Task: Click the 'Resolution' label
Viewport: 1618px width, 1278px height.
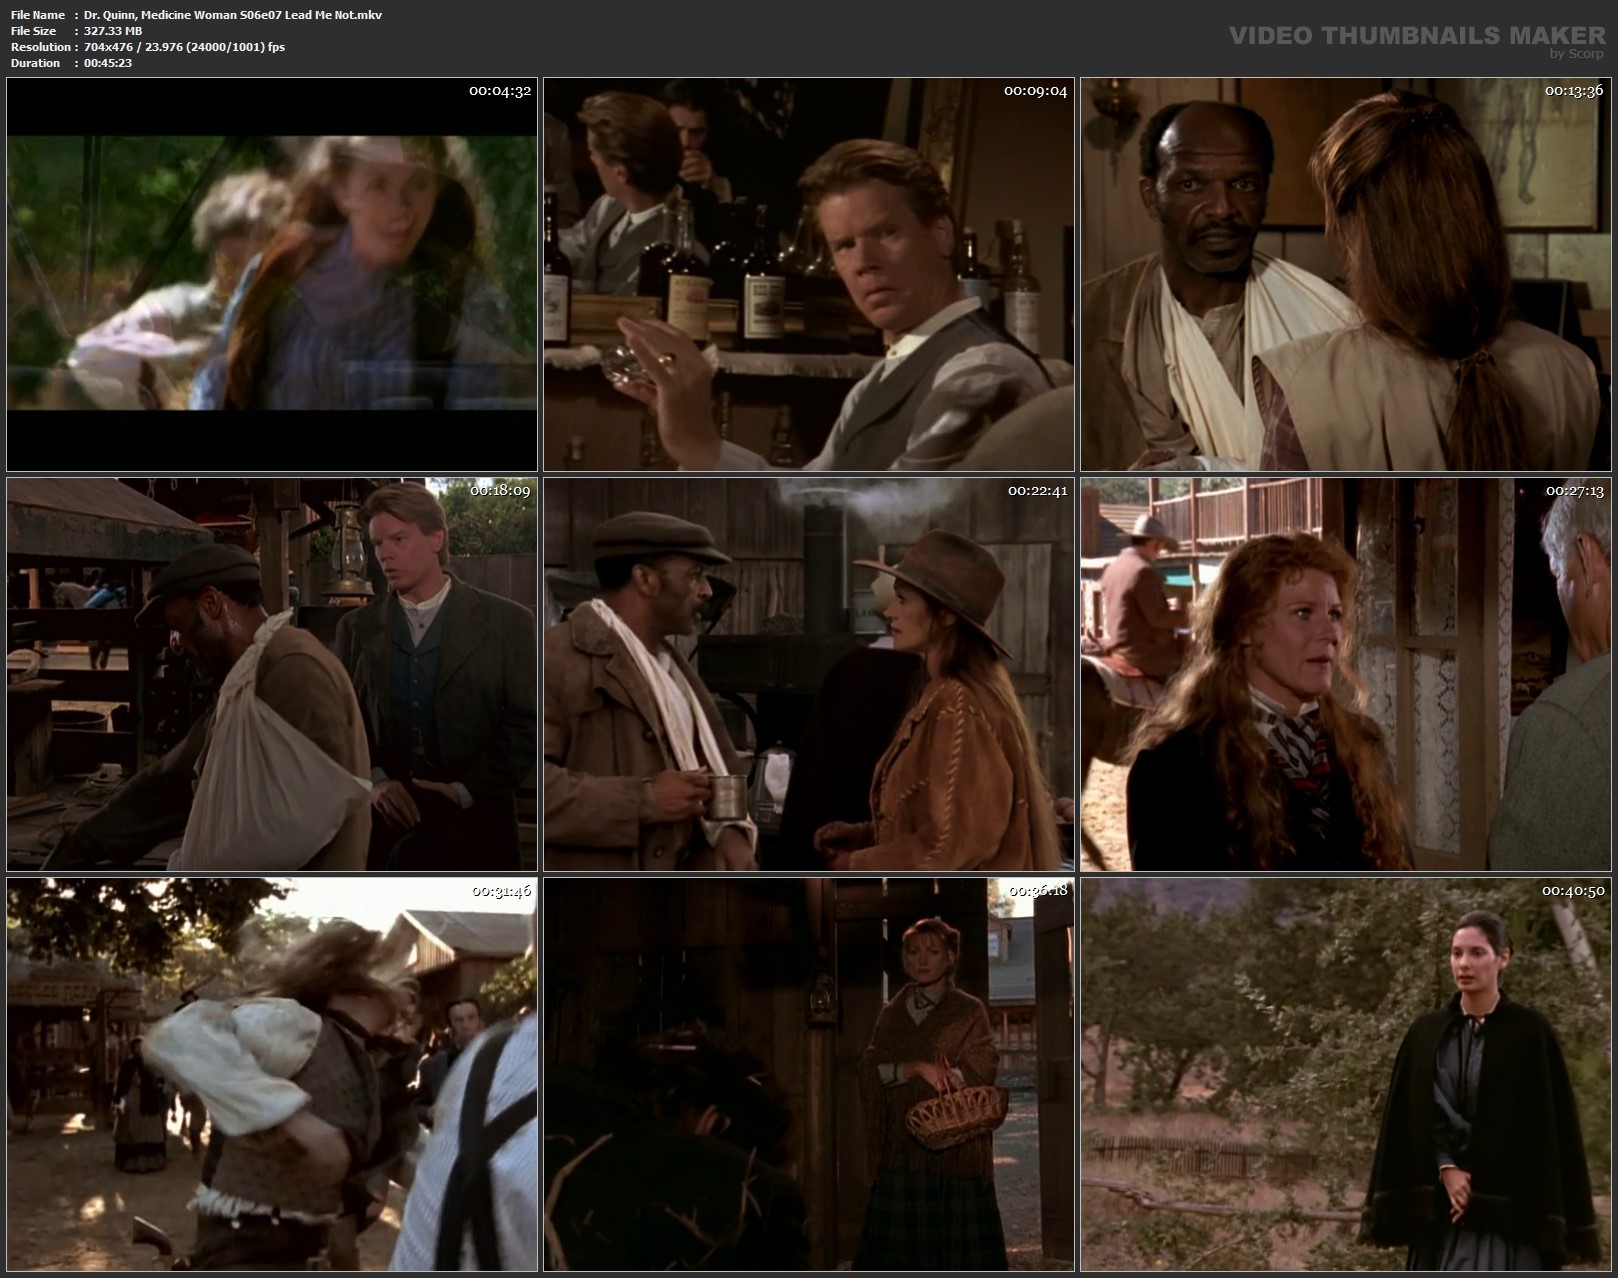Action: click(x=40, y=47)
